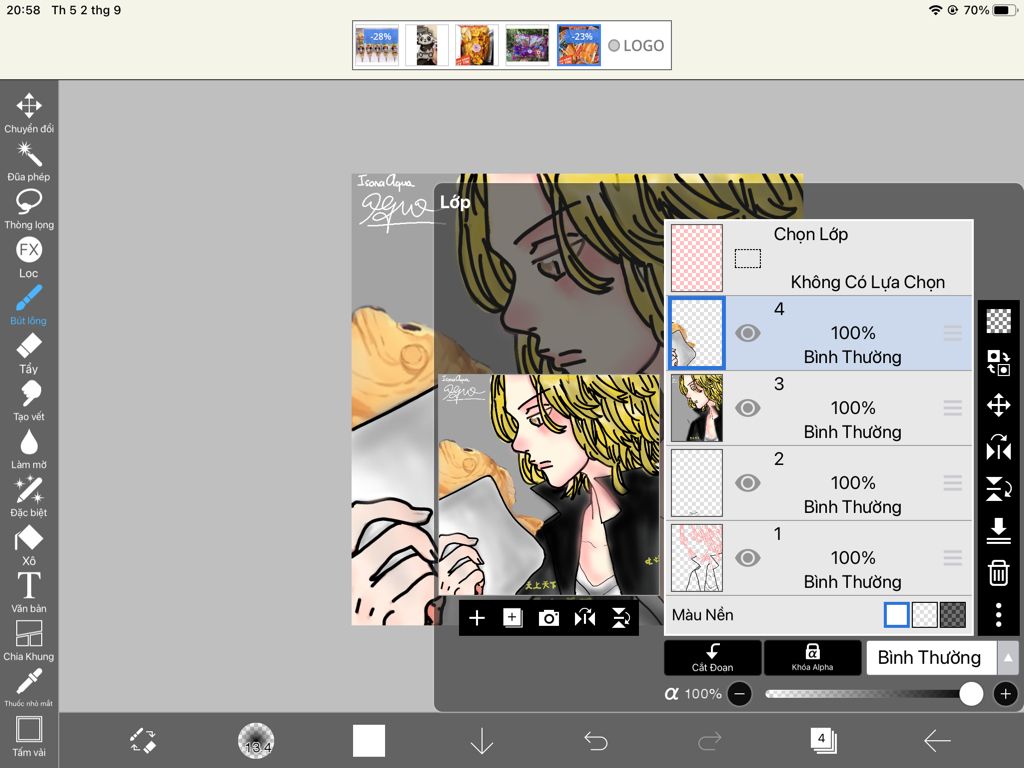Select layer 2 thumbnail
The image size is (1024, 768).
click(697, 483)
